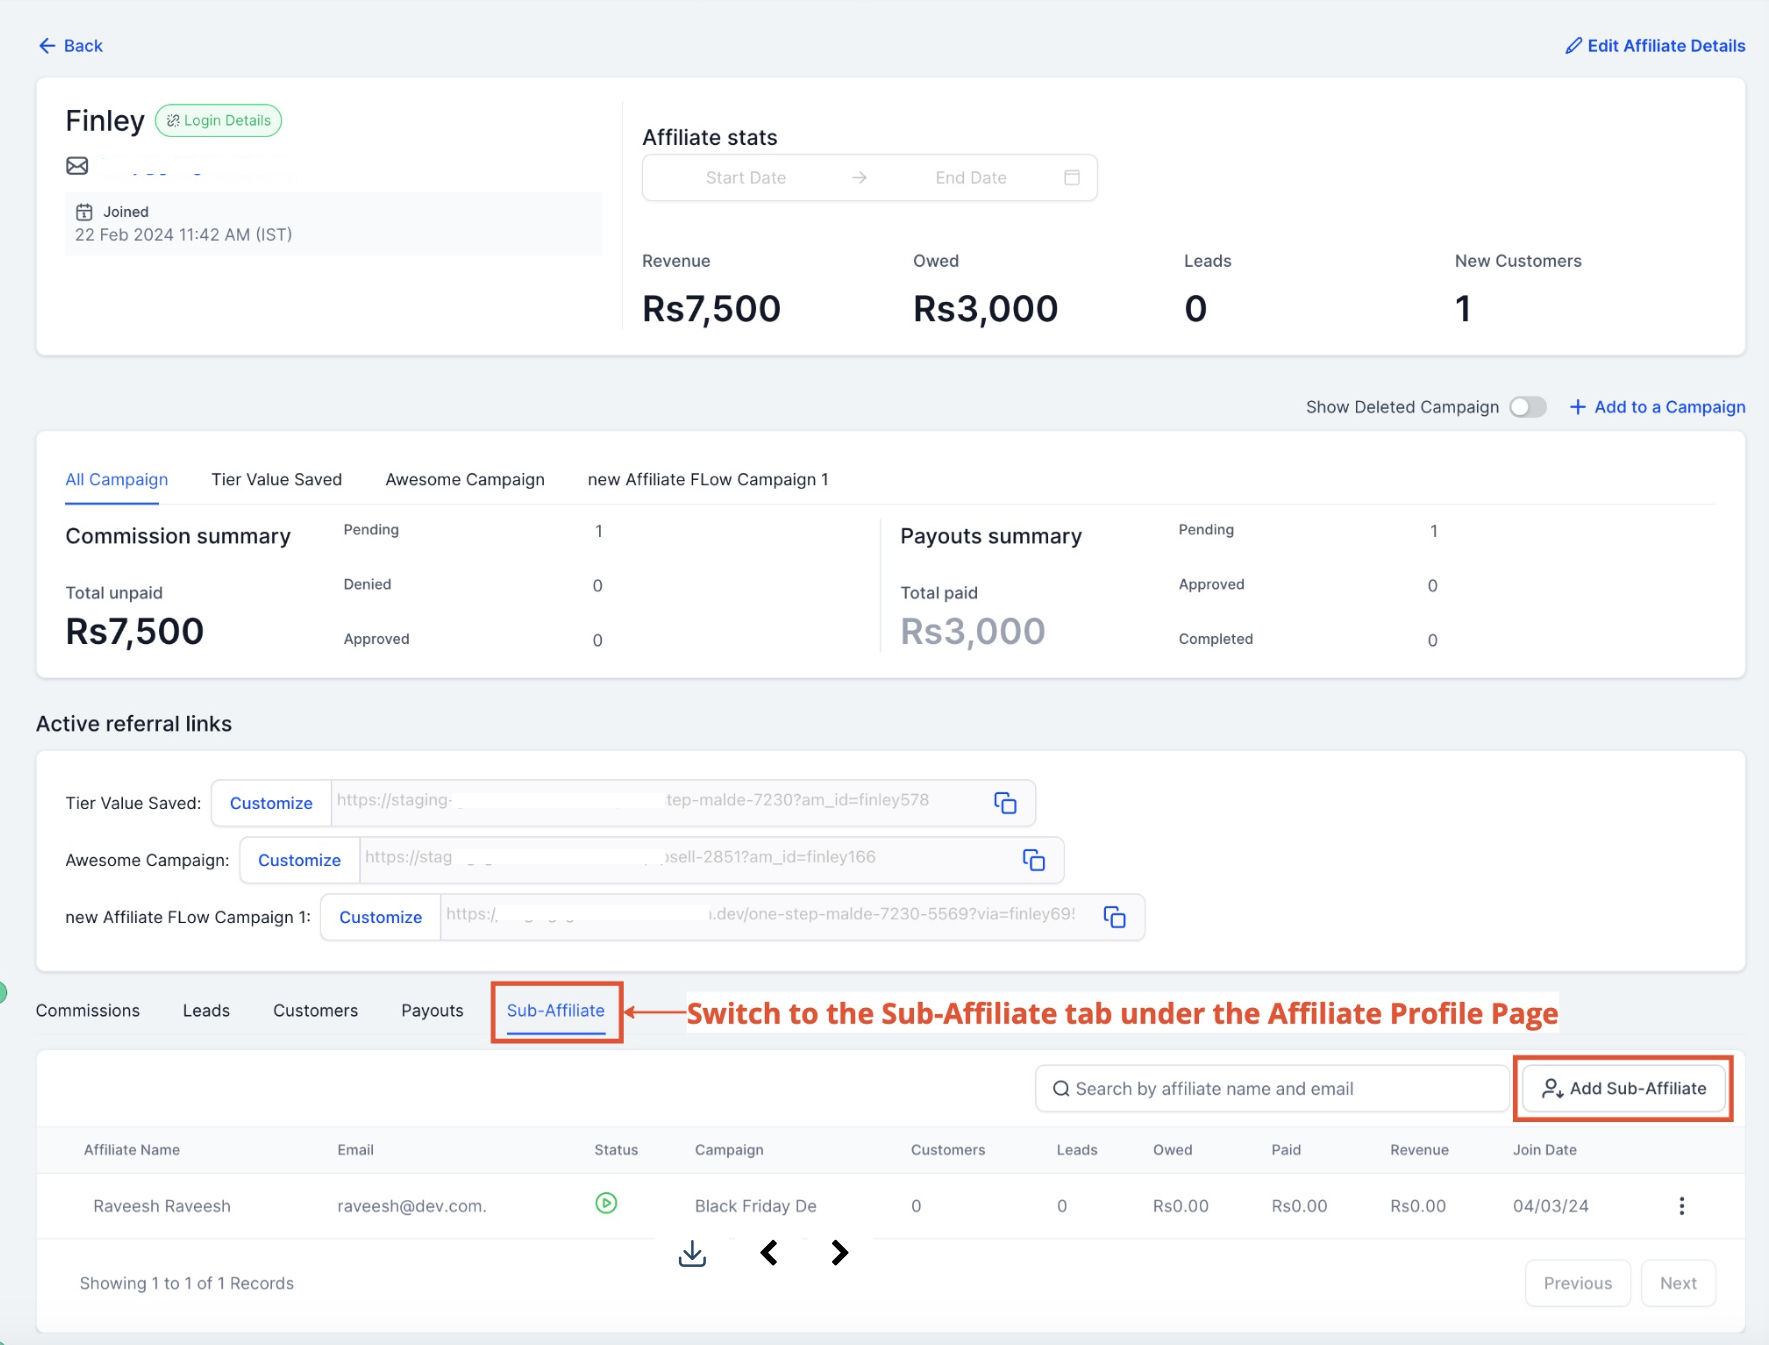Click Showing 1 to 1 of 1 Records text
The width and height of the screenshot is (1769, 1345).
pos(187,1283)
